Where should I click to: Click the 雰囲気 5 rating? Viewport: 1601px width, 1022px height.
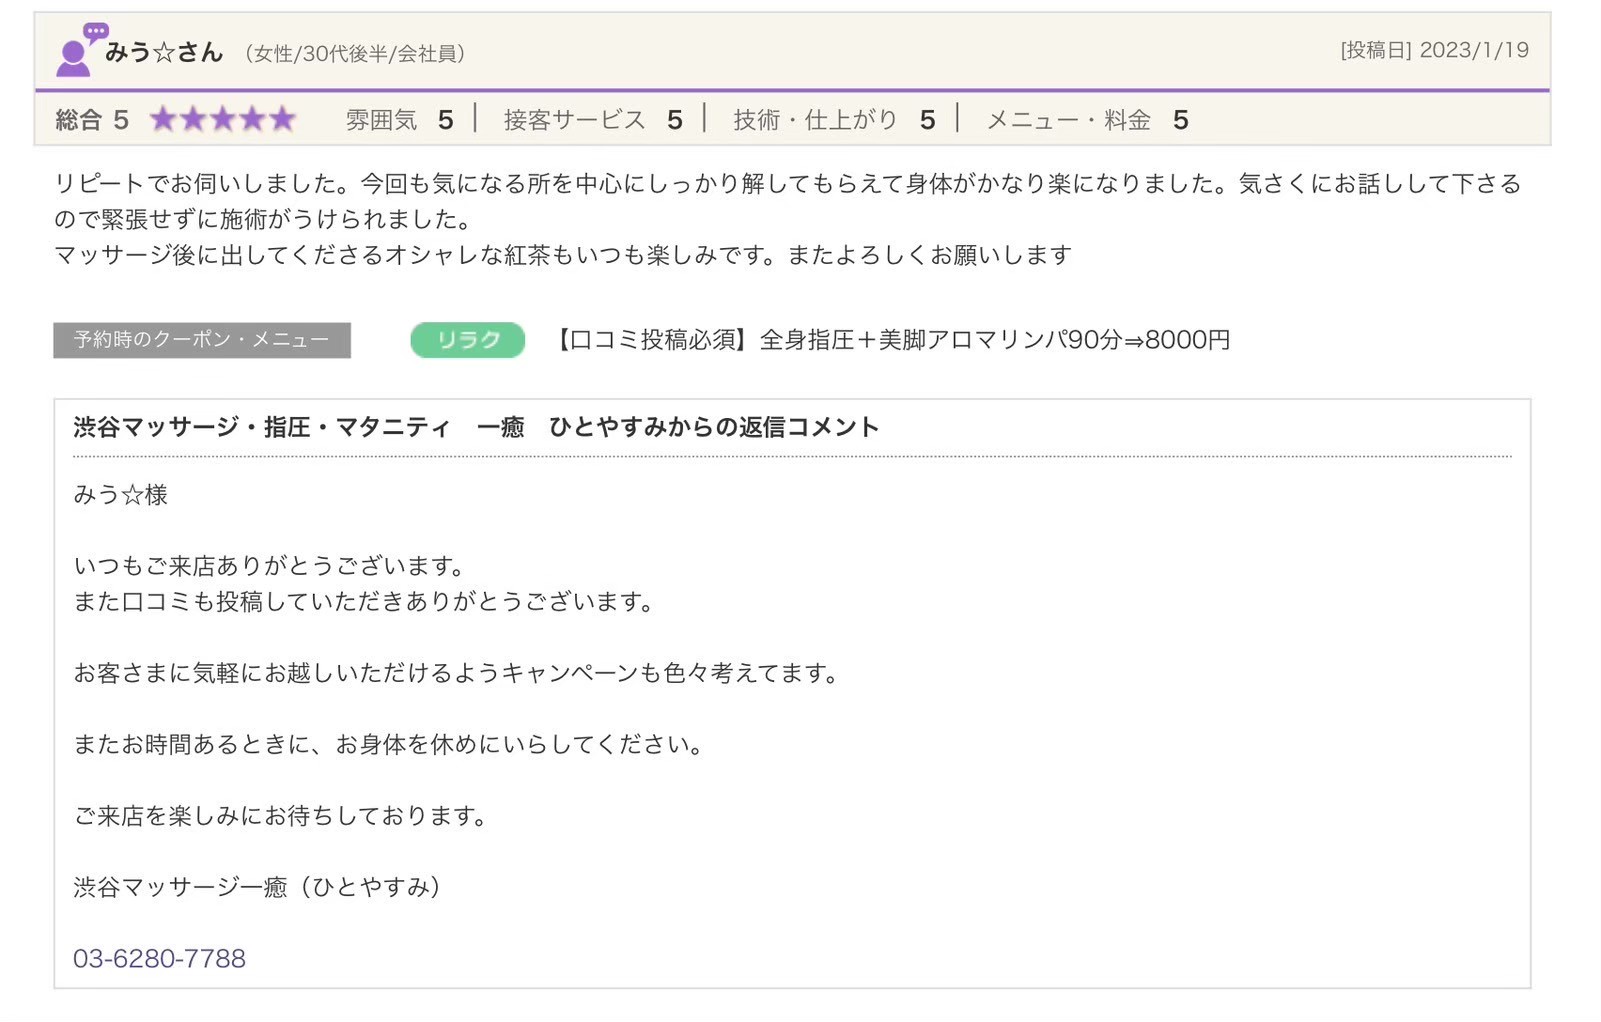point(399,120)
